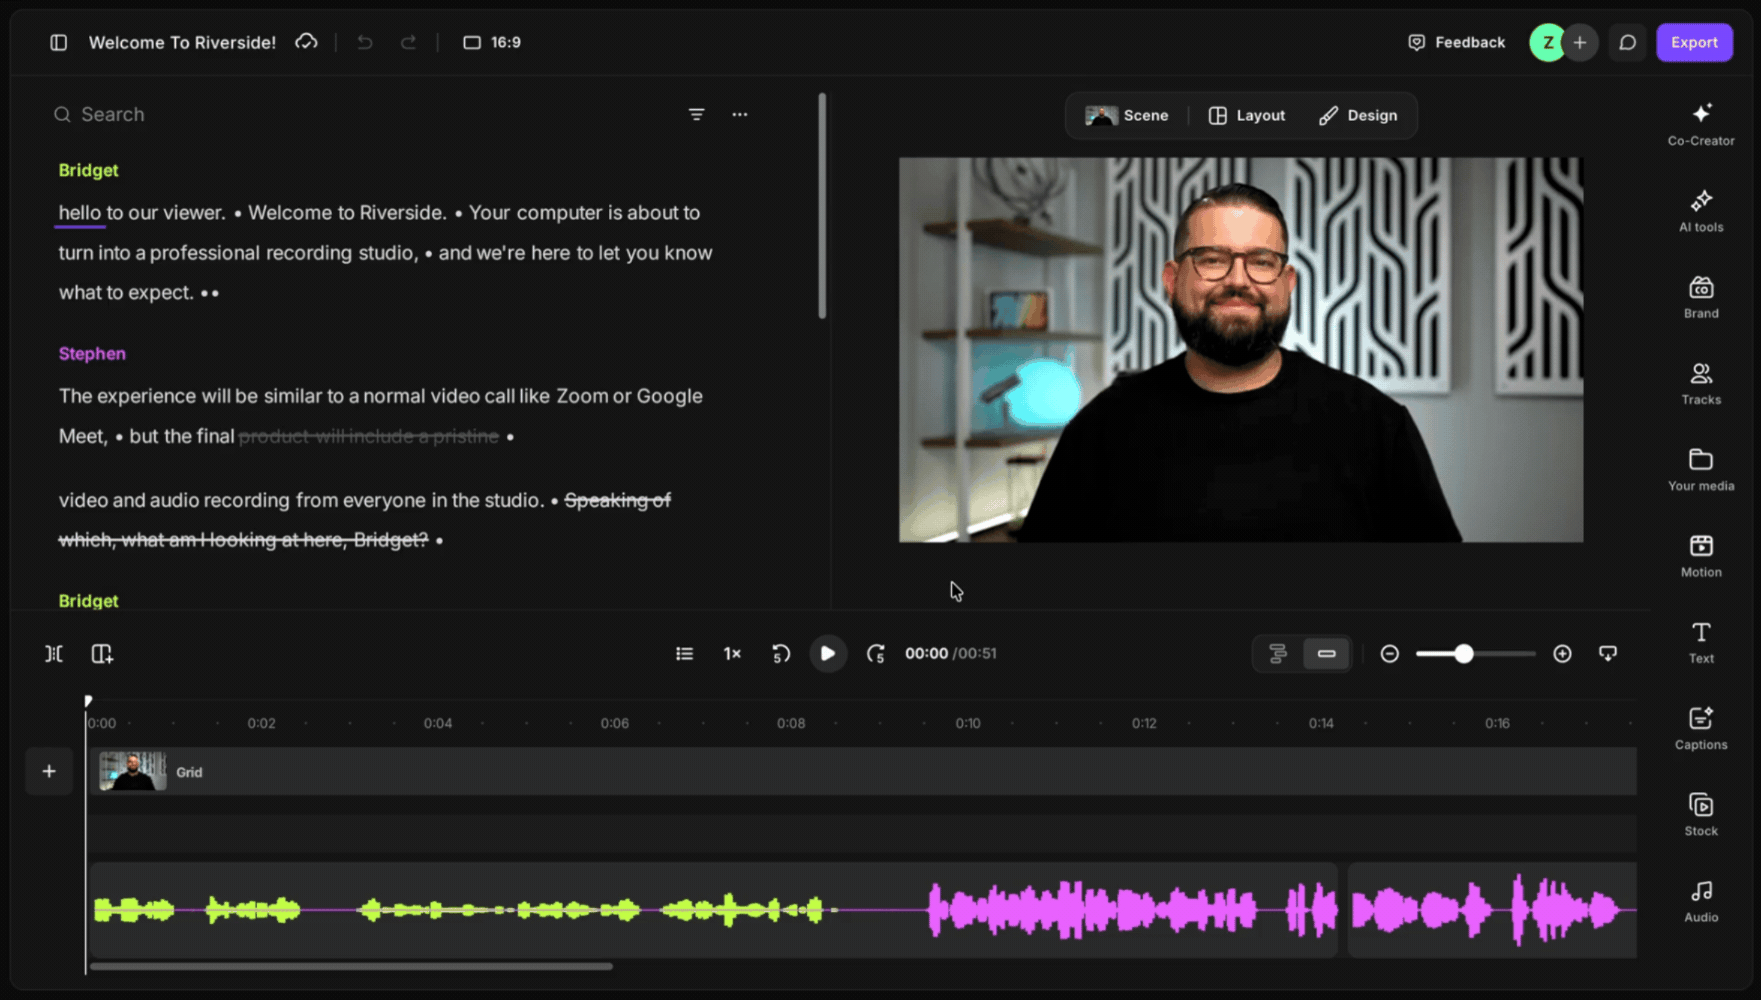Switch to the Scene tab
1761x1000 pixels.
tap(1127, 116)
